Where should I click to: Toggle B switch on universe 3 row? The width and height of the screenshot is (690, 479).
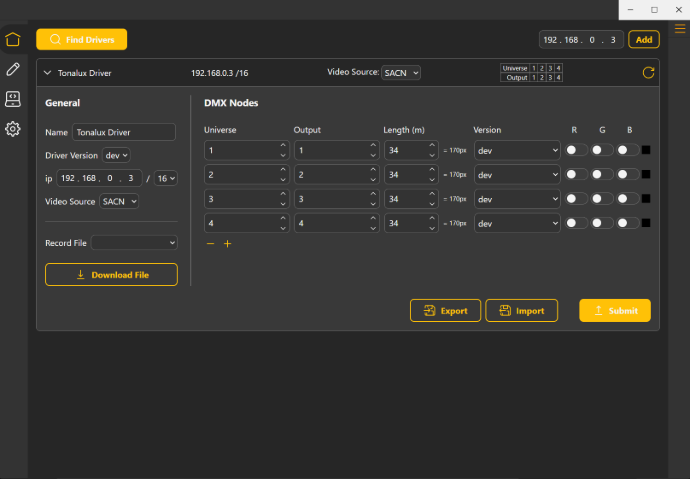[x=627, y=199]
